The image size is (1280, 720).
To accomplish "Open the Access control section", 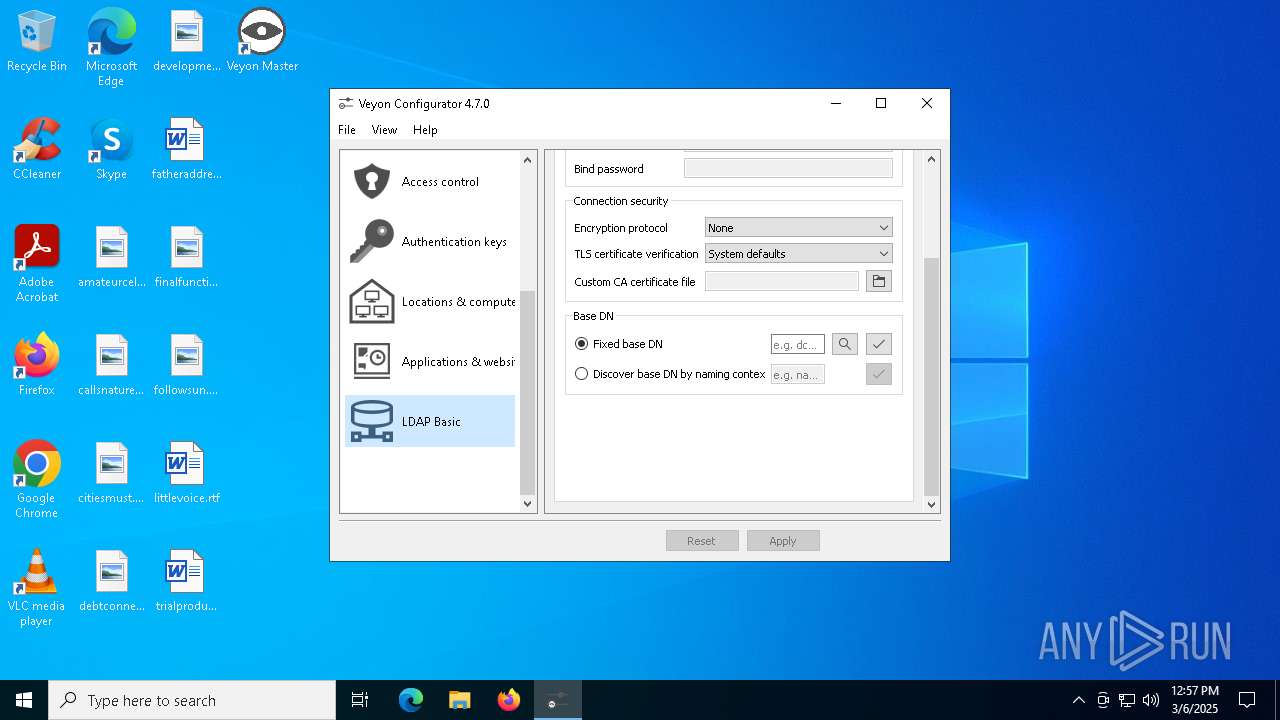I will [430, 182].
